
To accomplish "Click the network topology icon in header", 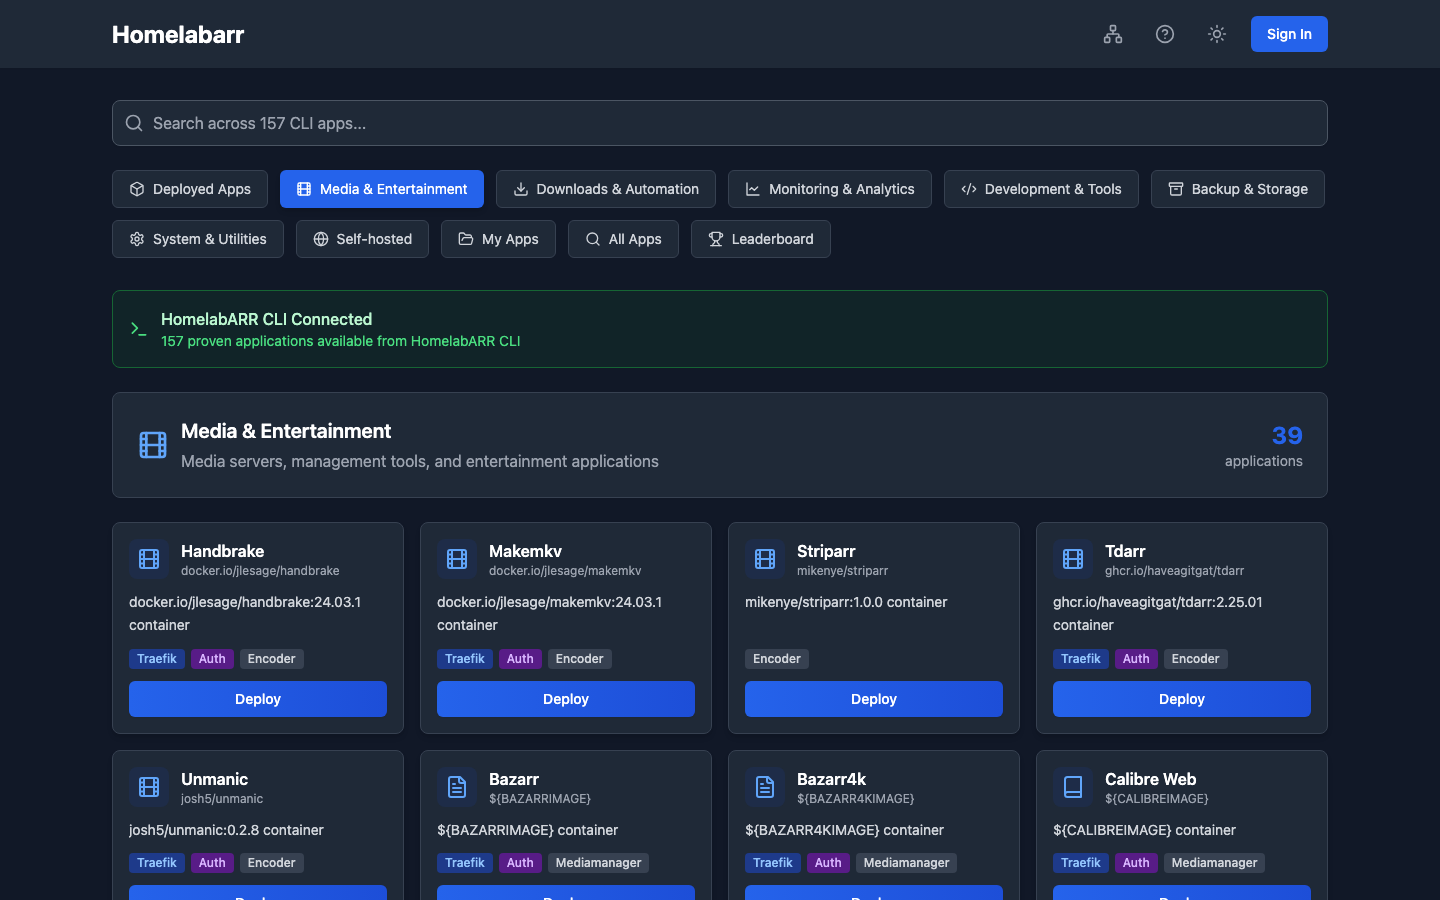I will coord(1113,34).
